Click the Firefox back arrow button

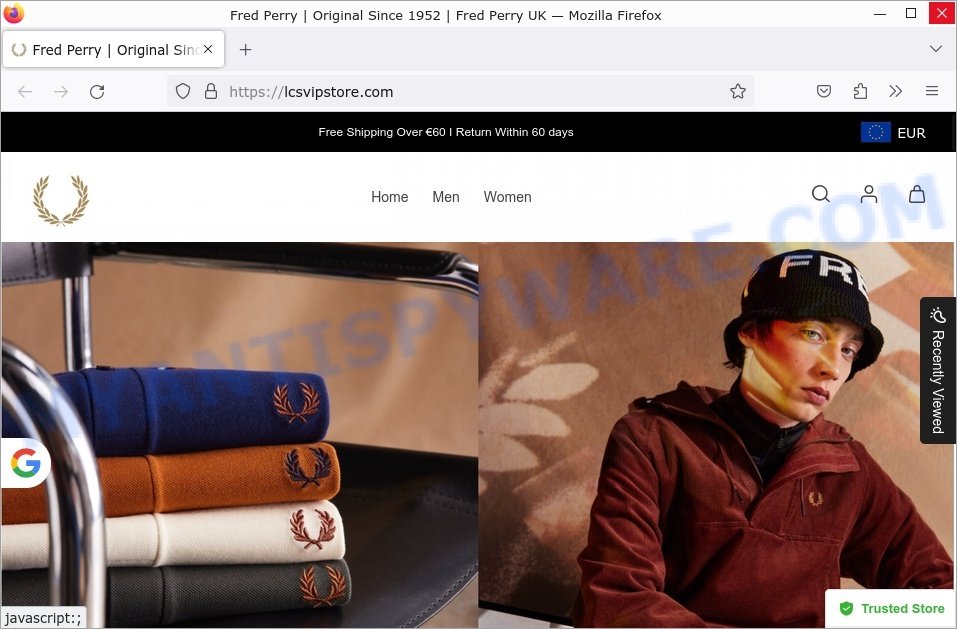click(25, 92)
